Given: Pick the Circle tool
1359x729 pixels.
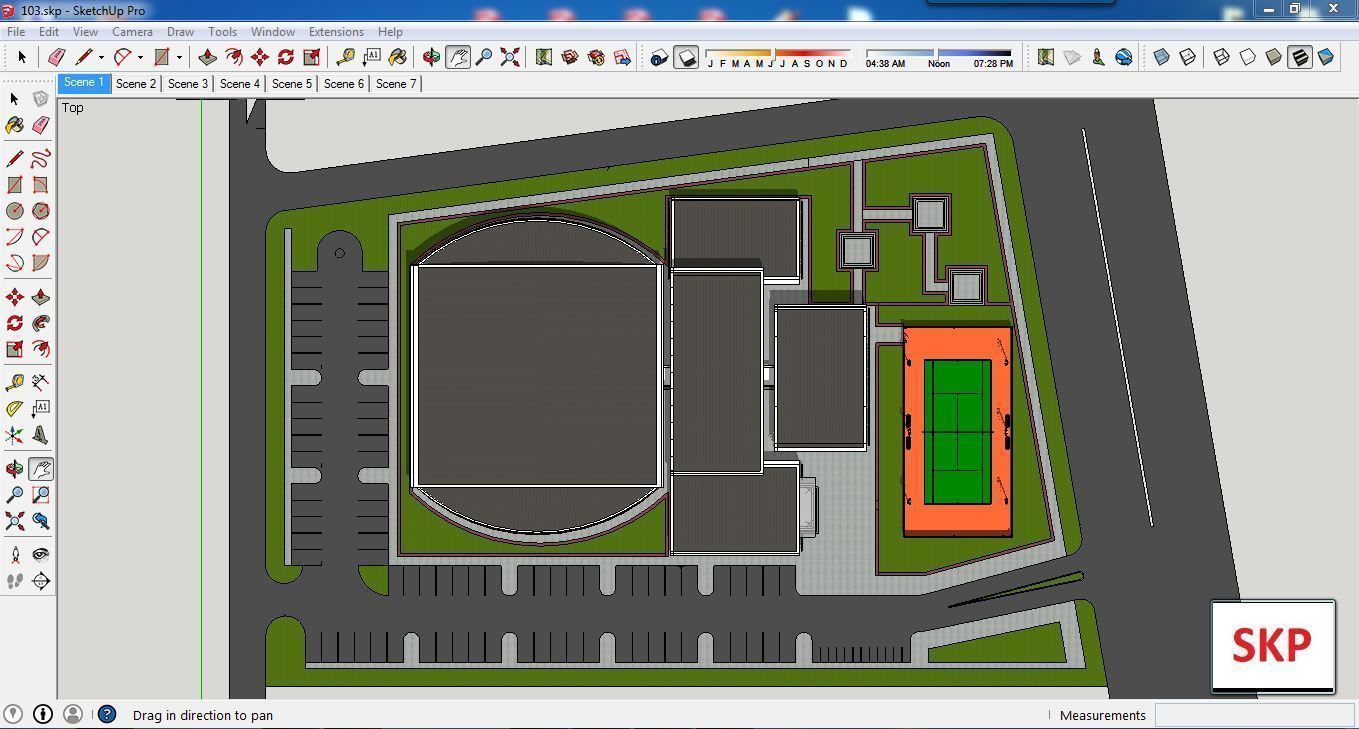Looking at the screenshot, I should coord(15,211).
